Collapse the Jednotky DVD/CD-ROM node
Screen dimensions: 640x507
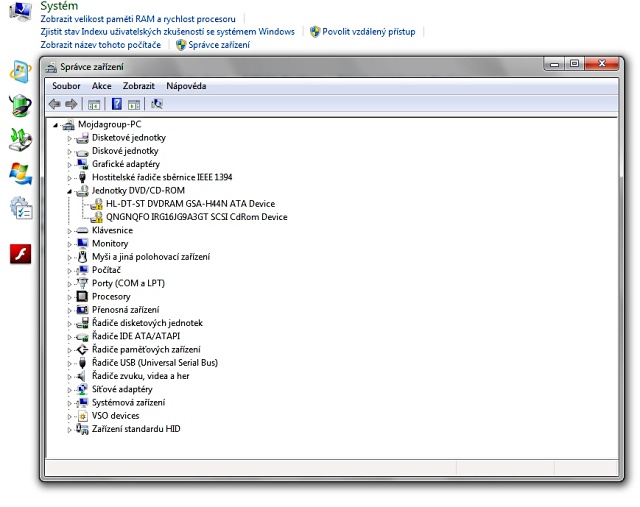point(69,191)
